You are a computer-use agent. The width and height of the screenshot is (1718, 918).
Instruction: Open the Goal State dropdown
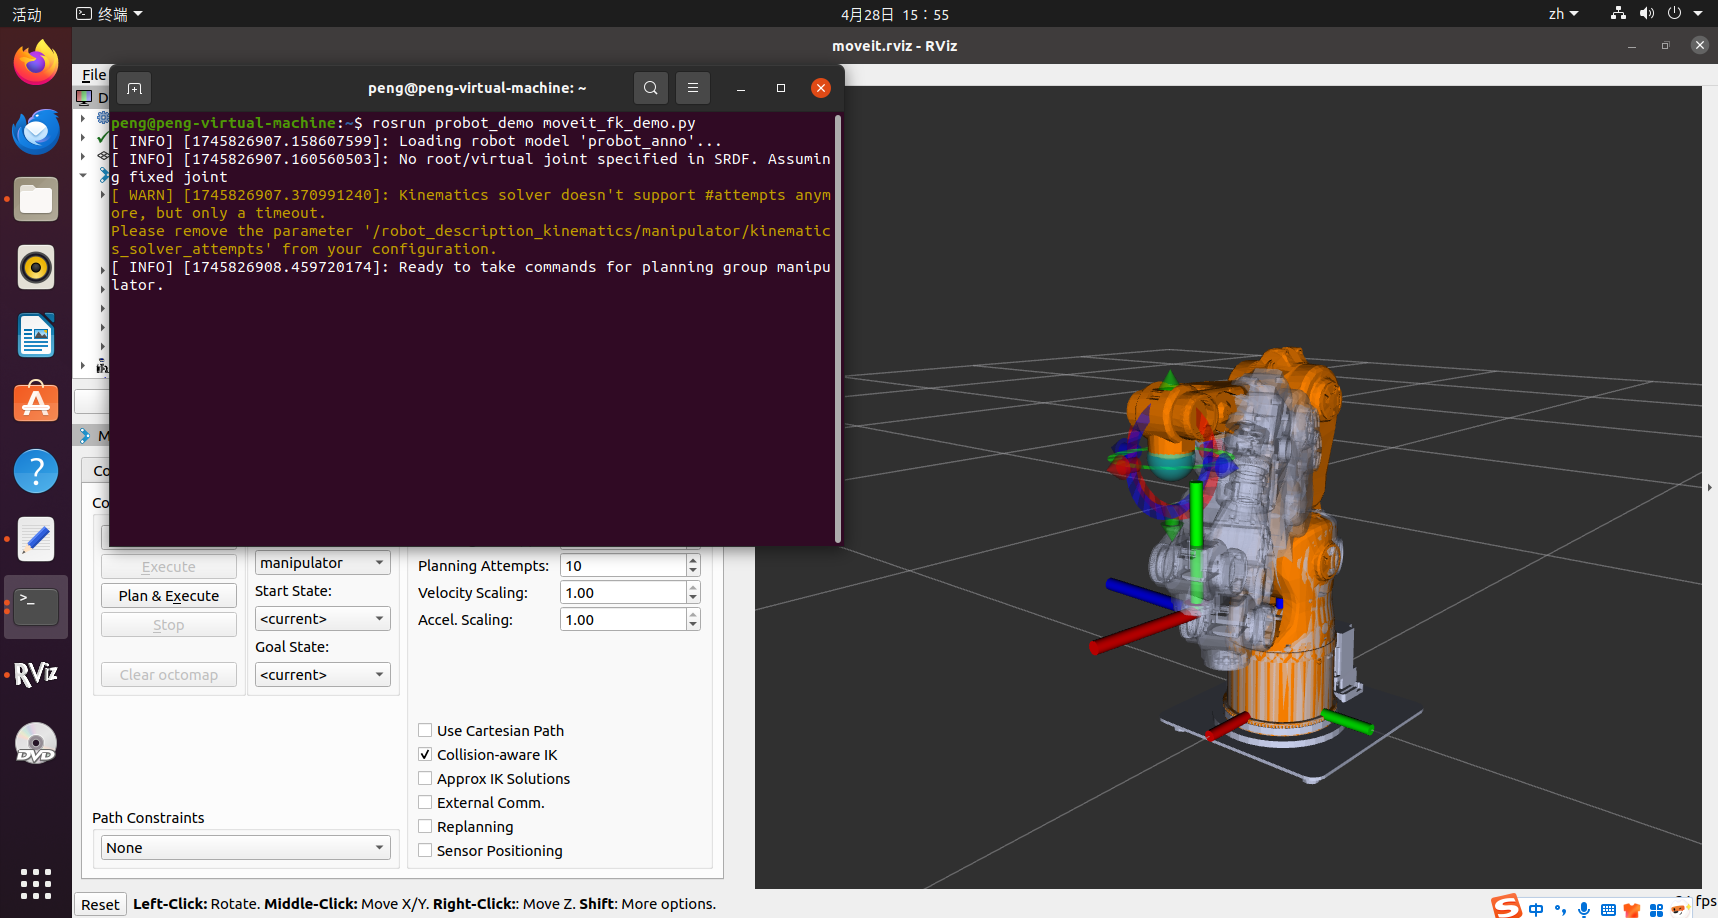point(322,675)
